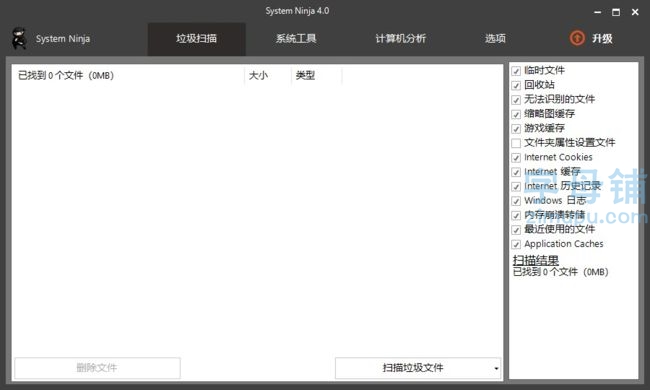Go to the 选项 tab
The image size is (650, 390).
click(x=495, y=39)
